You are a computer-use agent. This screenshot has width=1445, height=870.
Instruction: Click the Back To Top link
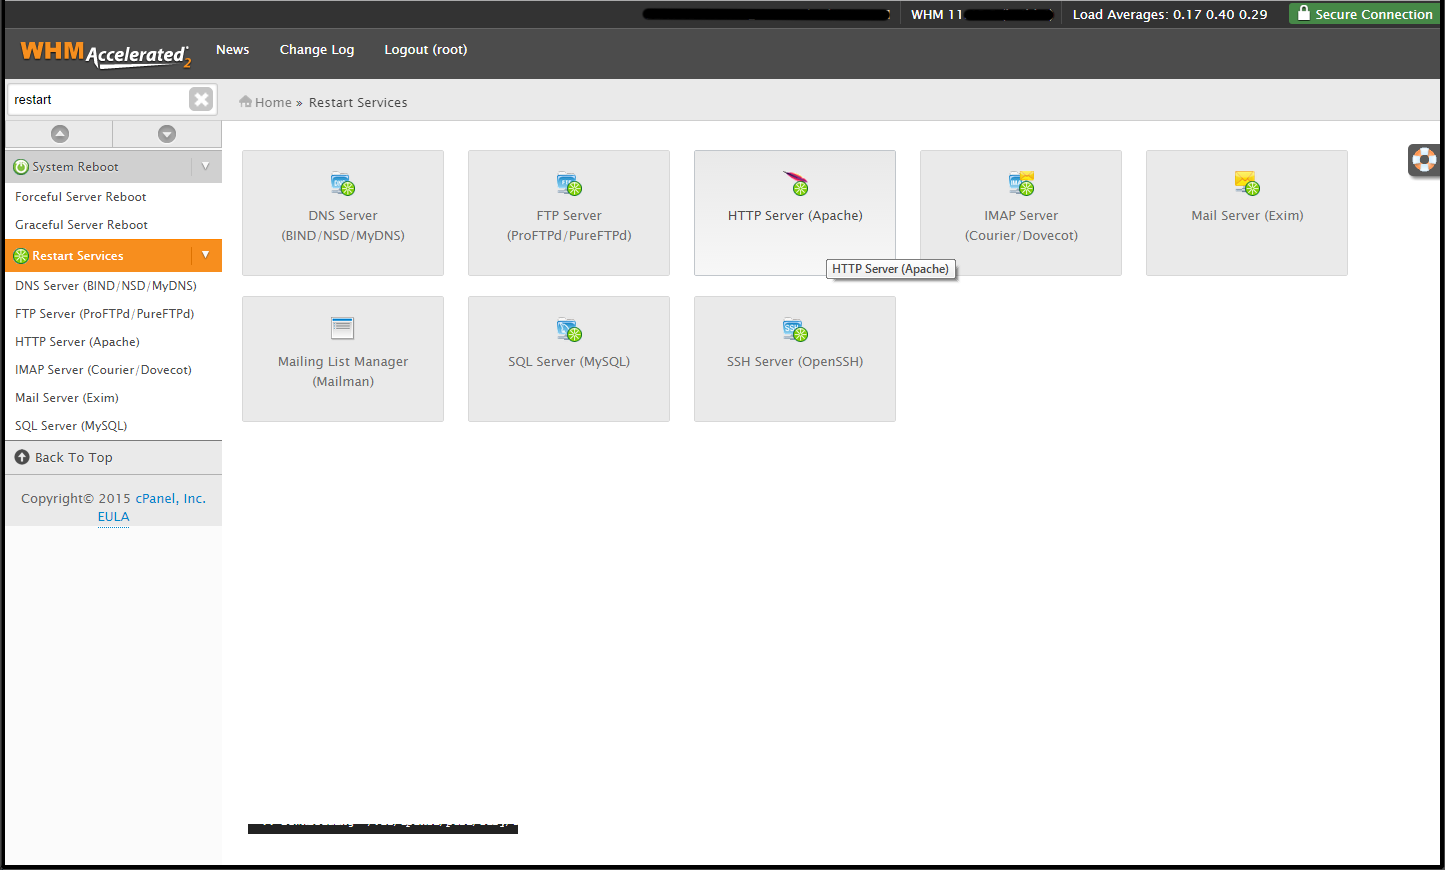[x=74, y=457]
